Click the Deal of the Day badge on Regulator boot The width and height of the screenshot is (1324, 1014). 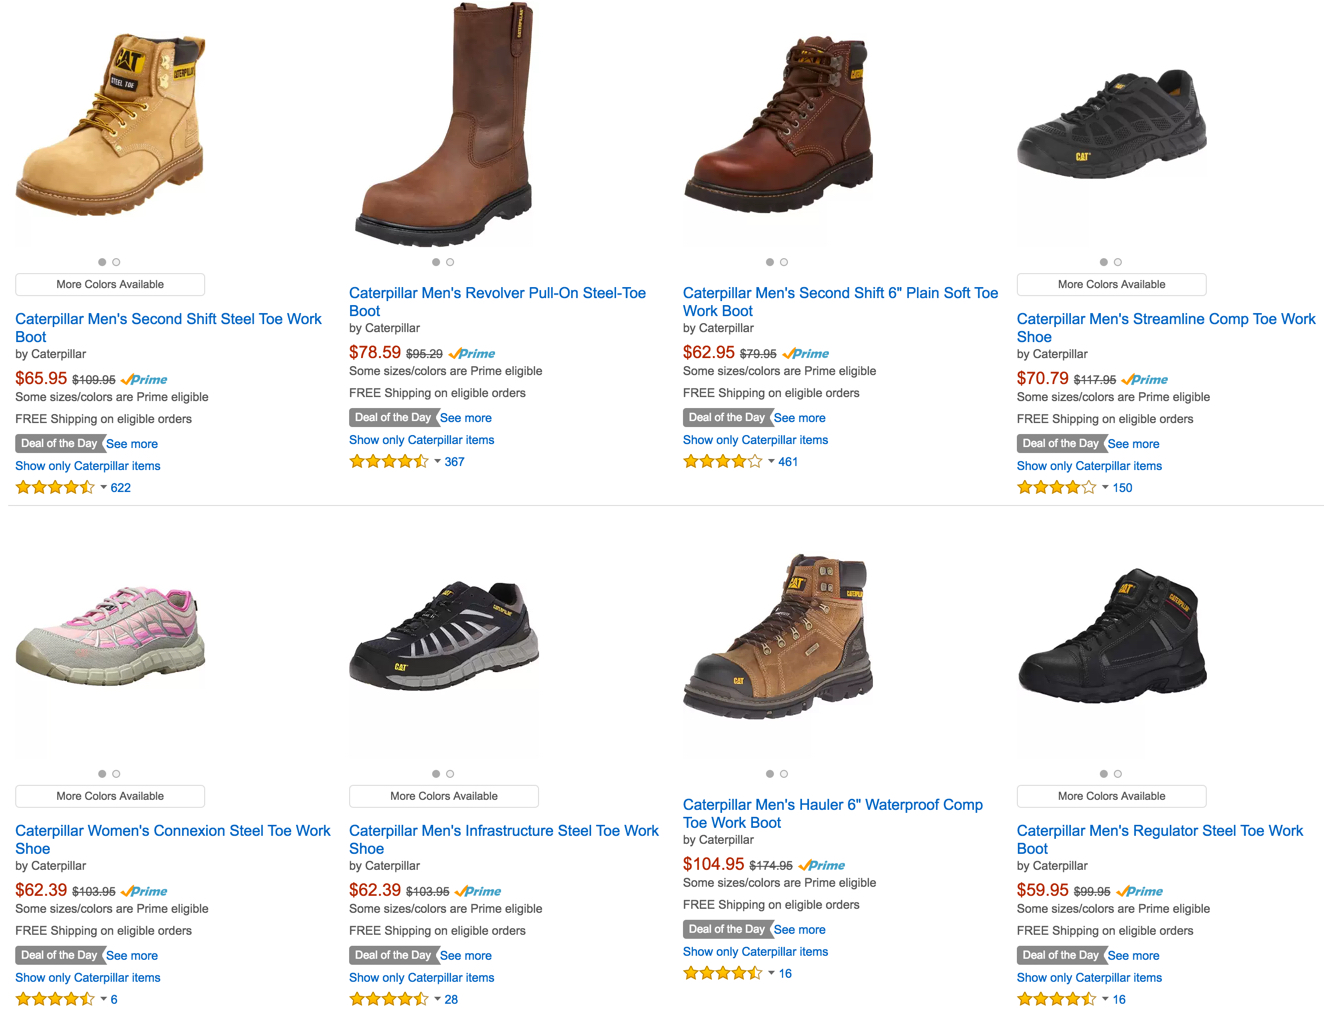click(x=1060, y=955)
